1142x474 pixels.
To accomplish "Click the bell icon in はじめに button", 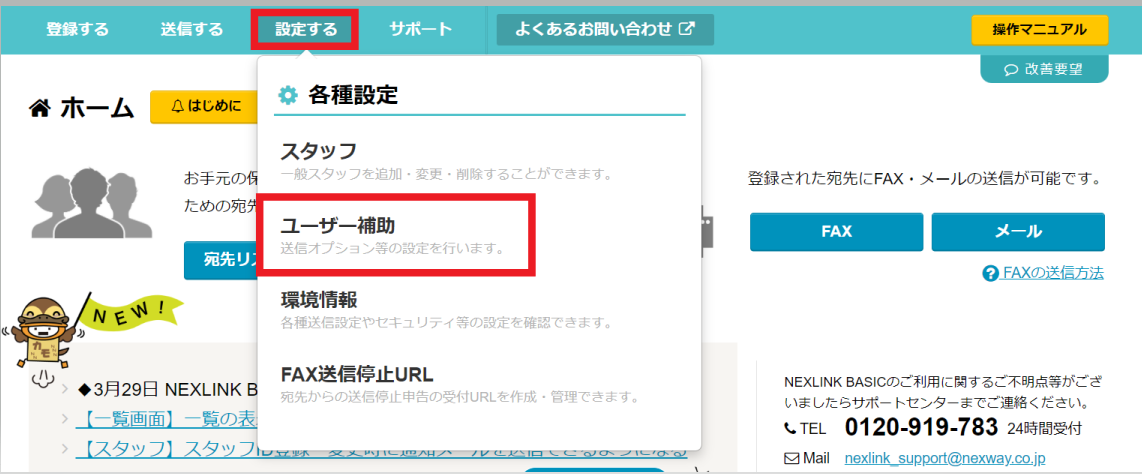I will click(177, 107).
